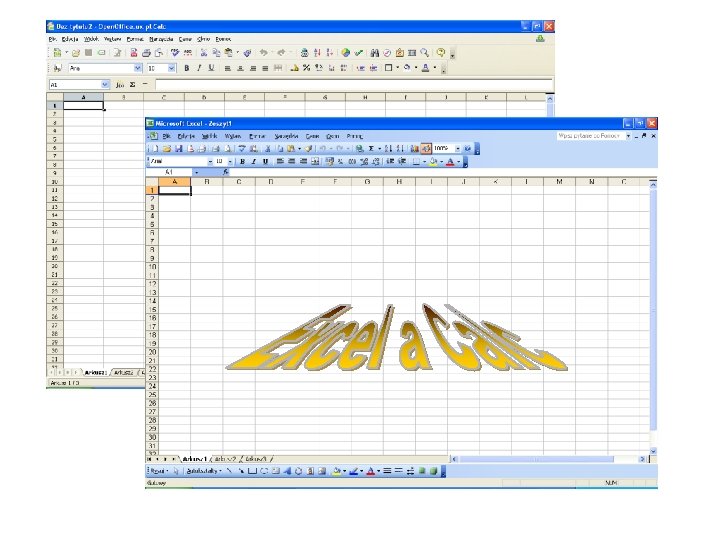The image size is (720, 540).
Task: Click Navigator compass icon in Calc toolbar
Action: click(387, 53)
